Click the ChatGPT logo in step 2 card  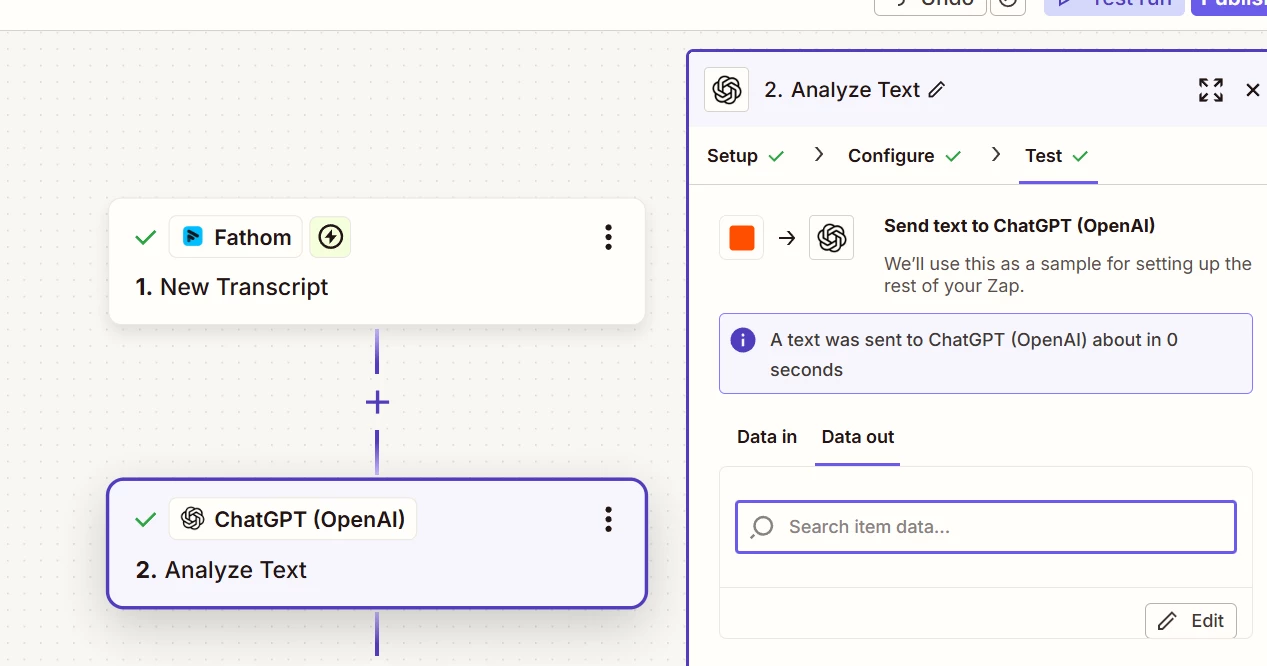click(x=193, y=519)
